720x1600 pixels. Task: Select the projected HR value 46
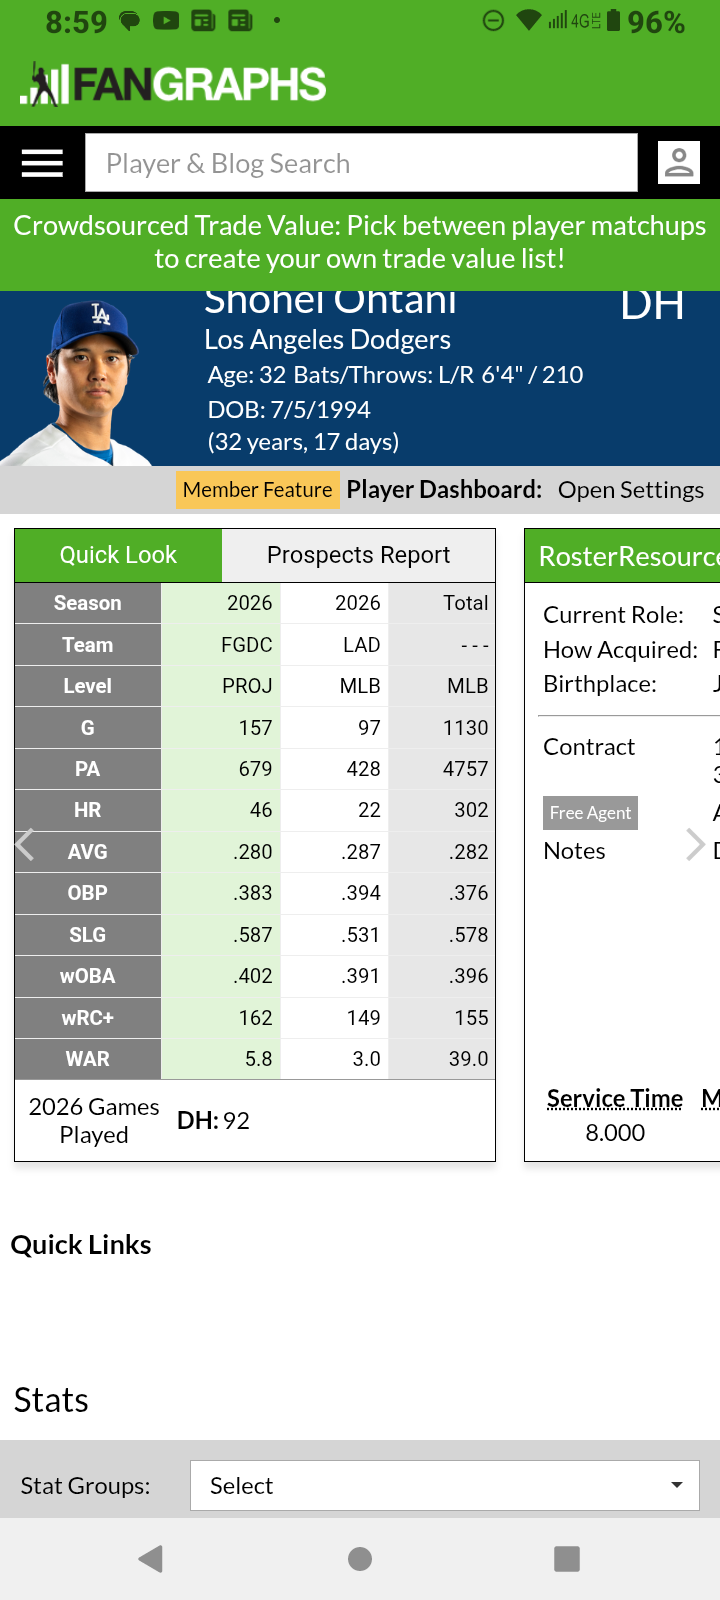tap(261, 810)
